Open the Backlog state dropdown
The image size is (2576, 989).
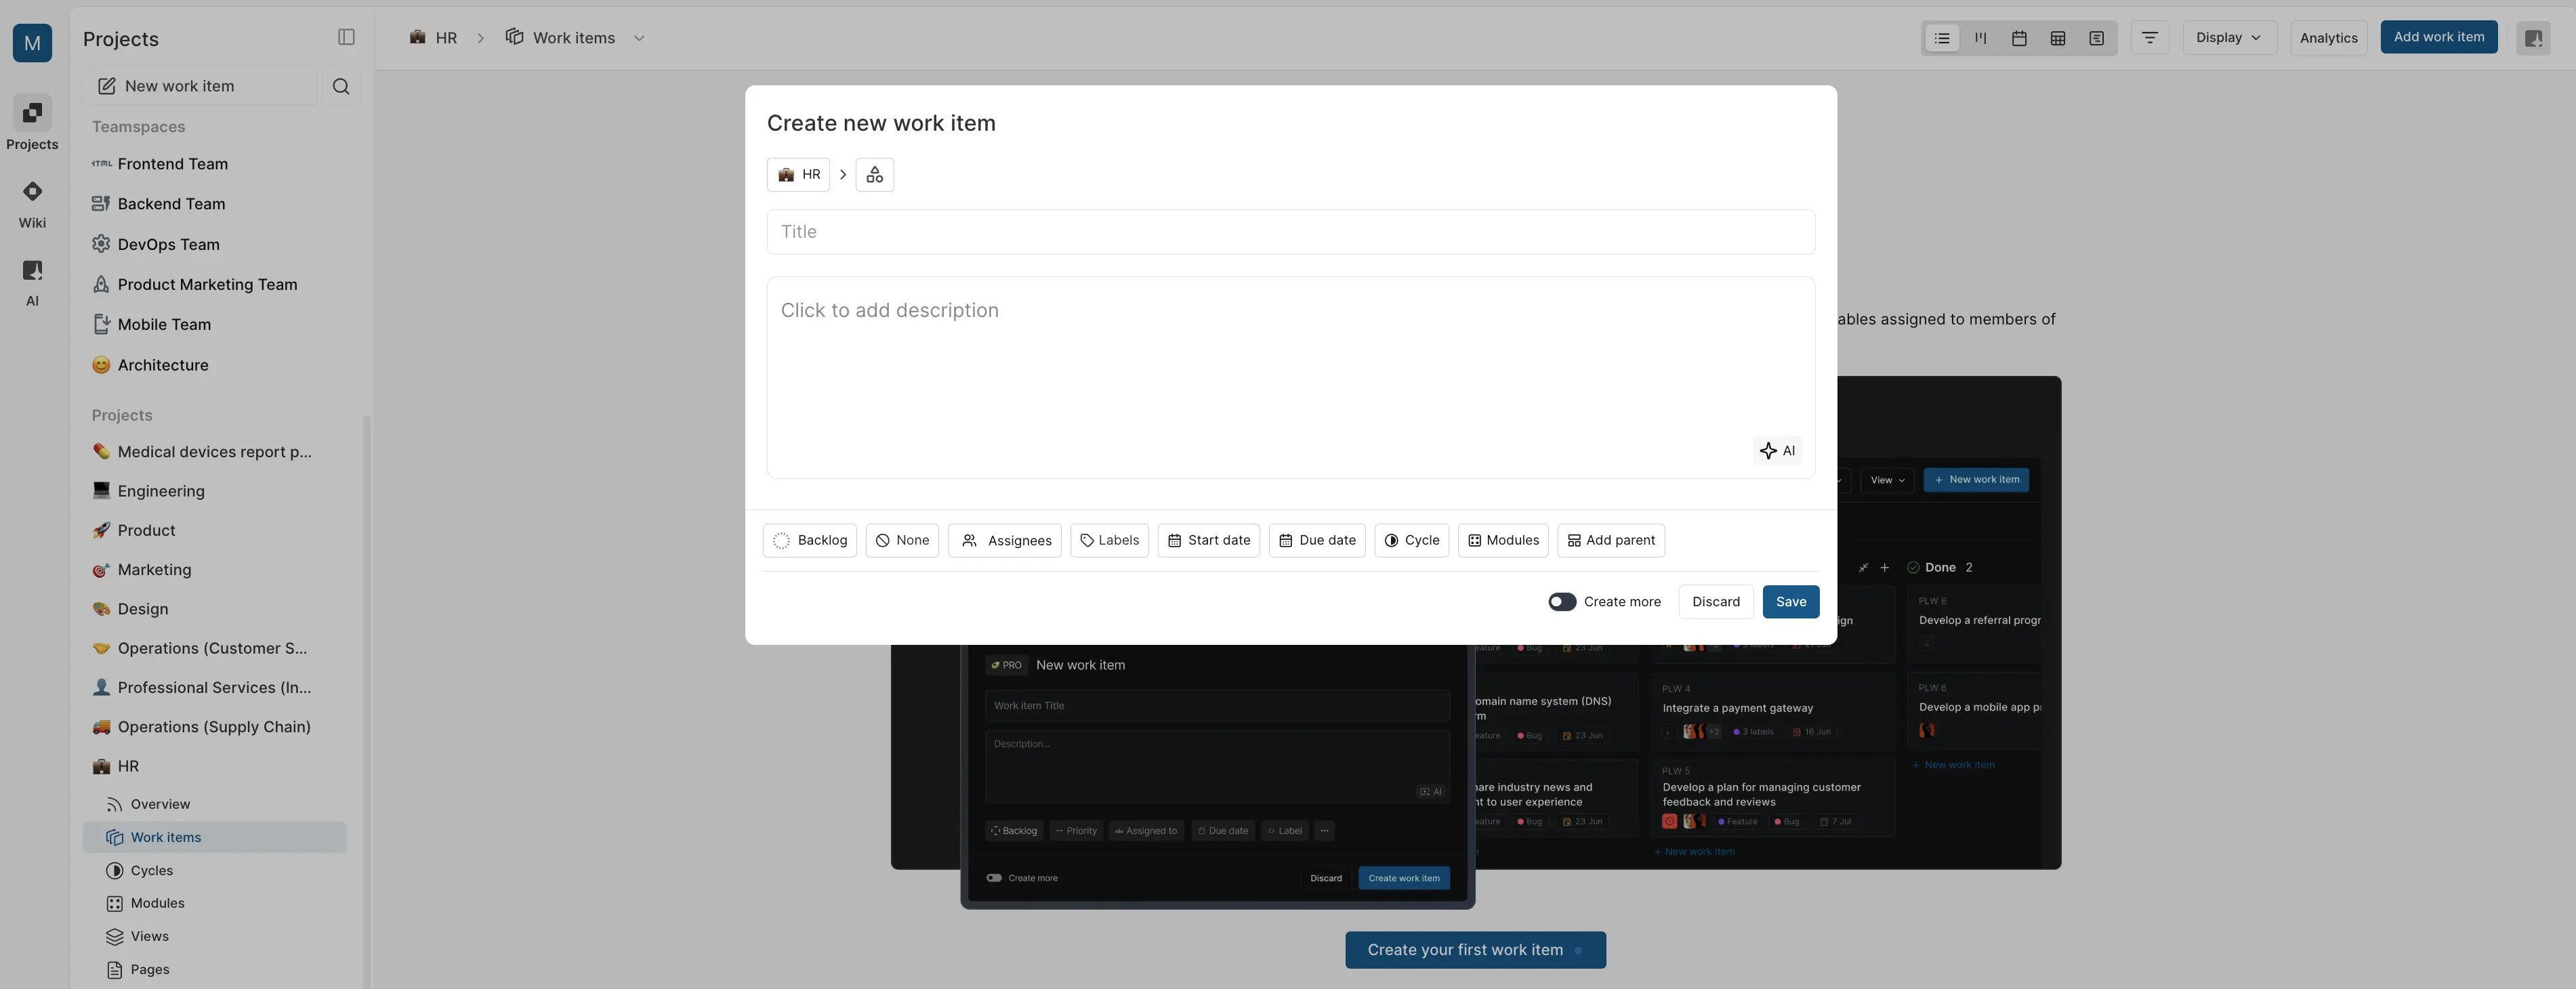(809, 541)
